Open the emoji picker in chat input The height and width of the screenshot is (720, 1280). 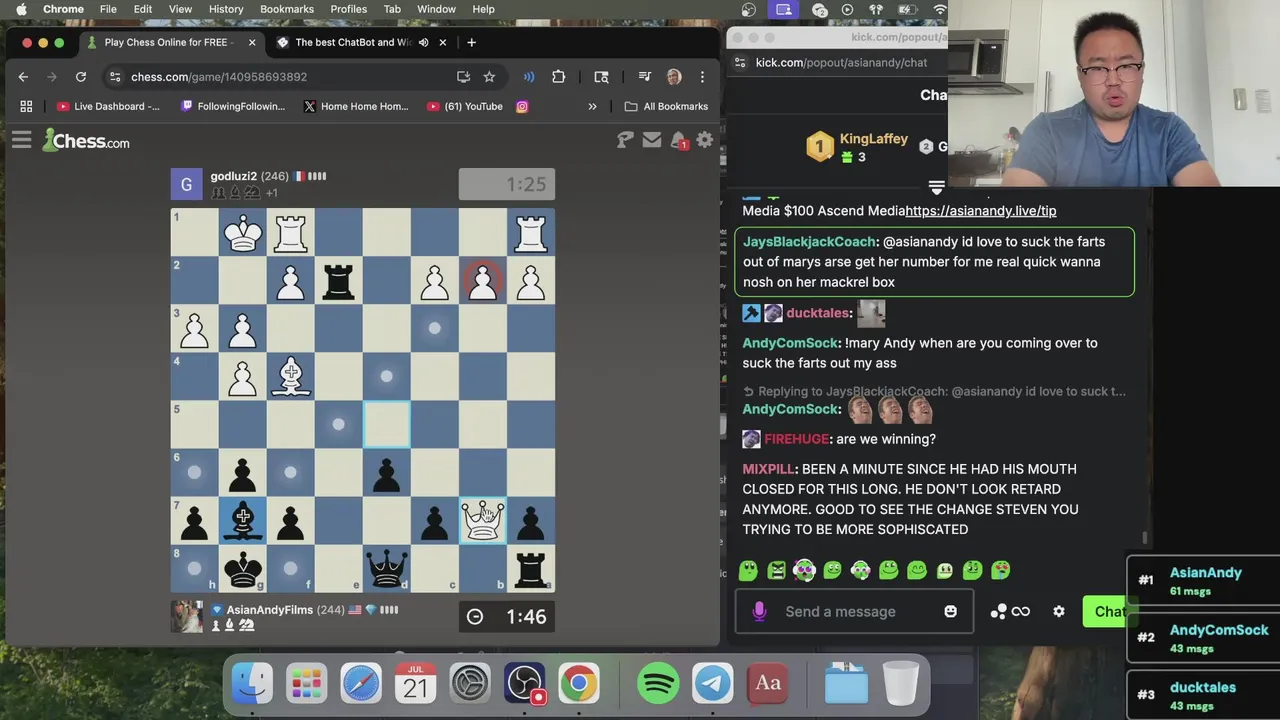click(950, 611)
